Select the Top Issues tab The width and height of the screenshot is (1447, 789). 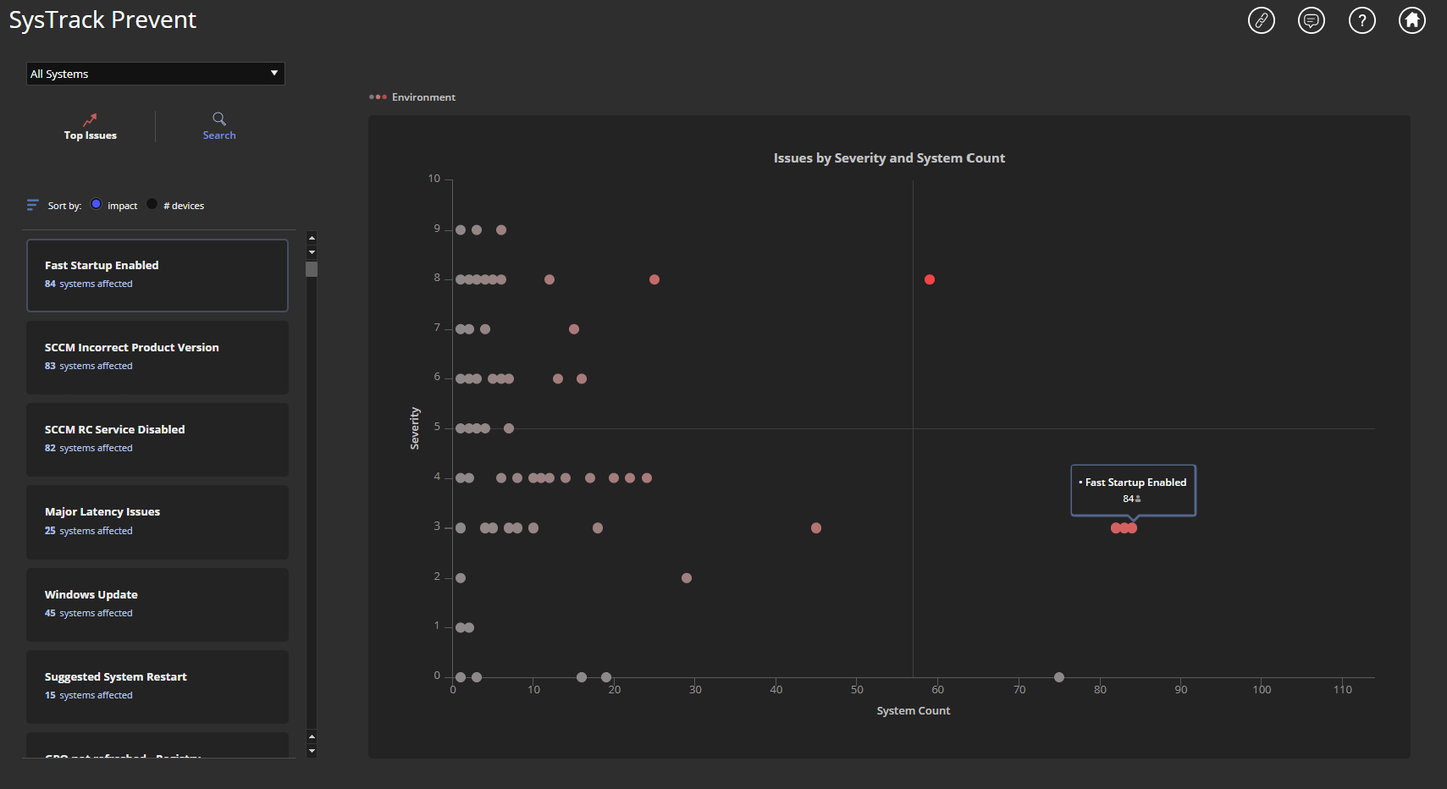click(x=90, y=127)
